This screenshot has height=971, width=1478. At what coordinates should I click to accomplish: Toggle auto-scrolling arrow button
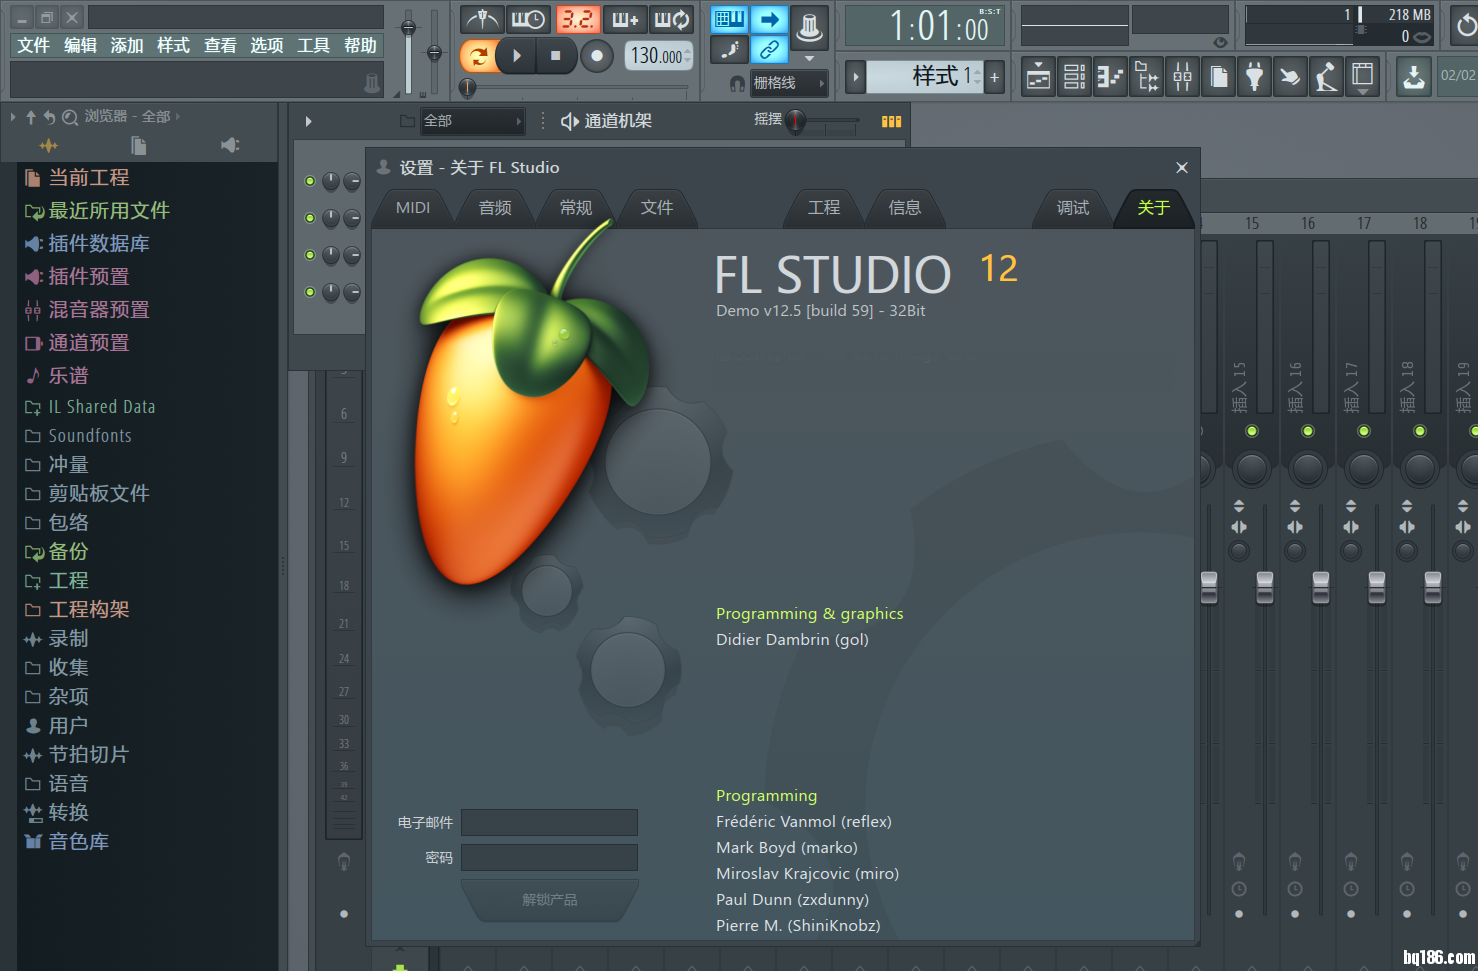[769, 19]
